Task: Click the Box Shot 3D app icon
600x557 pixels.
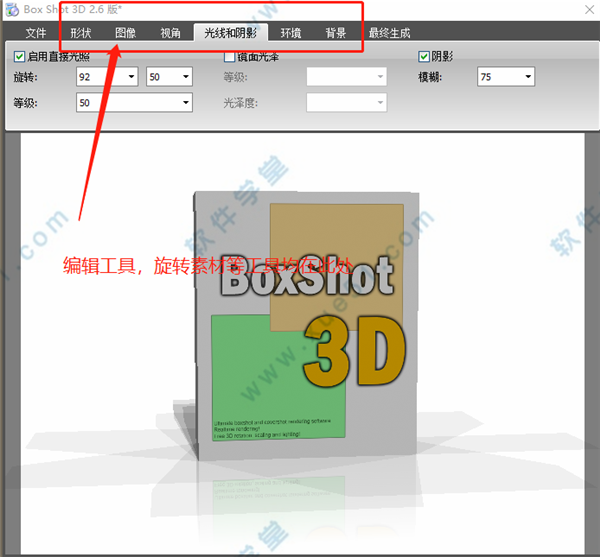Action: (x=12, y=10)
